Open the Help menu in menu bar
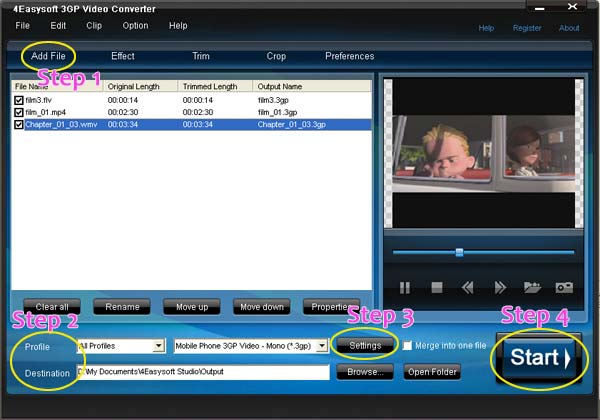The image size is (600, 420). (x=178, y=26)
